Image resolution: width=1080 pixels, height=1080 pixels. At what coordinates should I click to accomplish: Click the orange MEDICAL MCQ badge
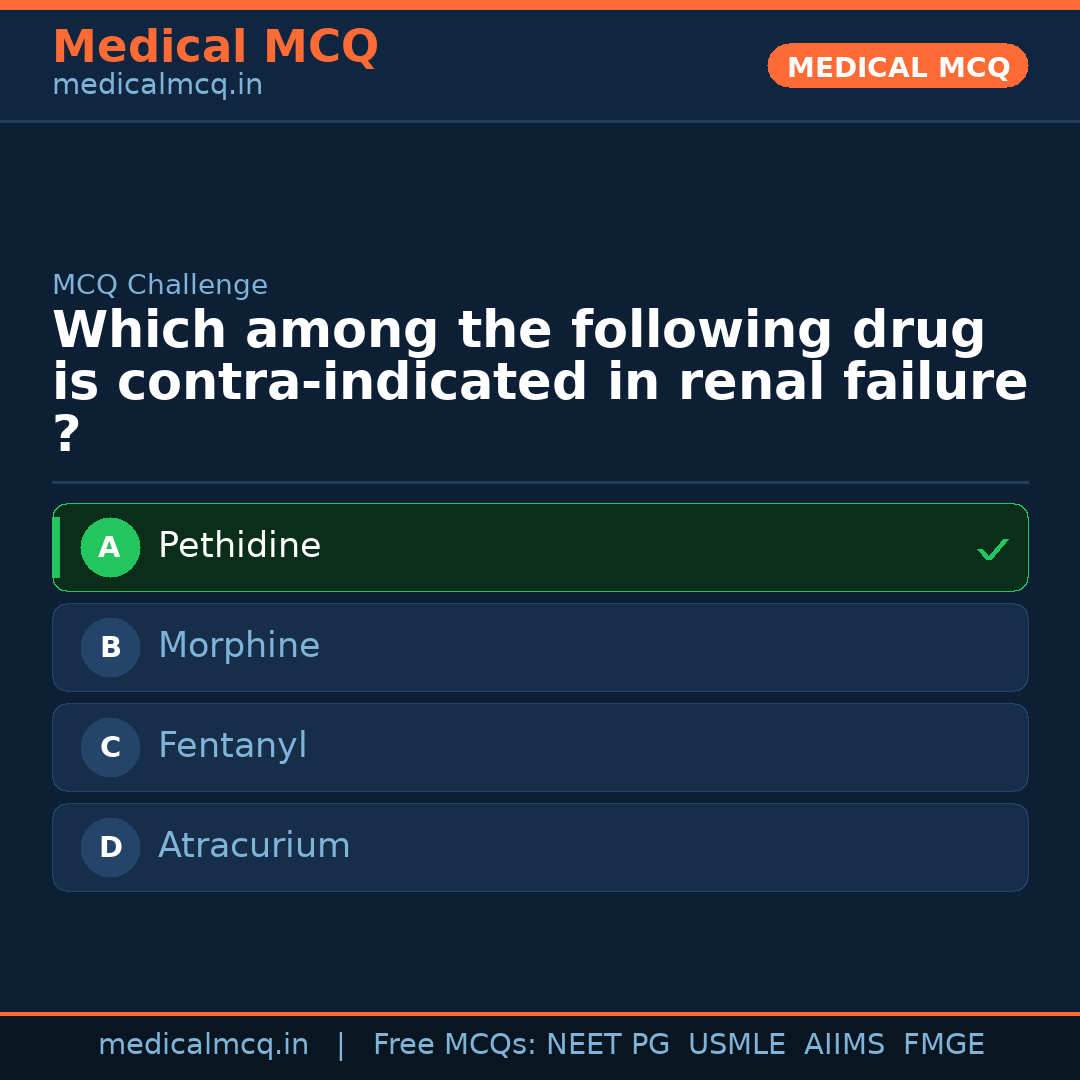897,67
